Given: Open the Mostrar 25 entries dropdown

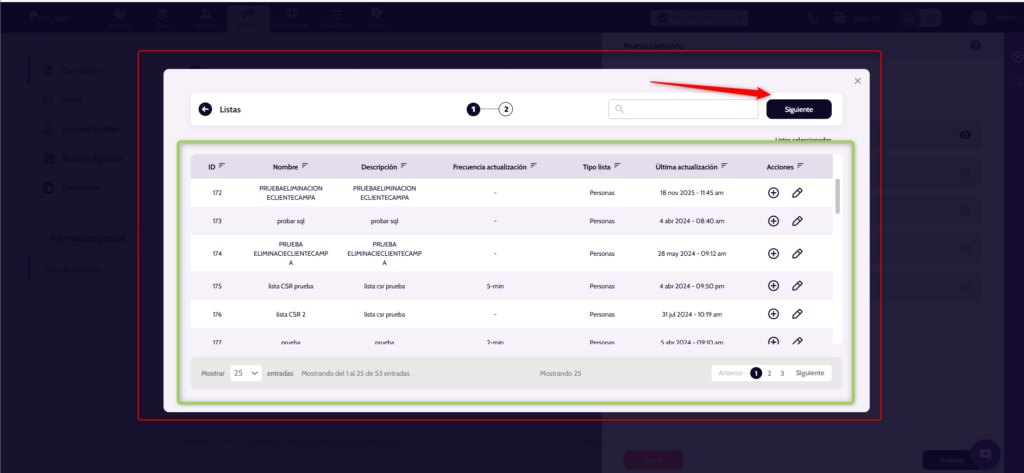Looking at the screenshot, I should pyautogui.click(x=245, y=373).
